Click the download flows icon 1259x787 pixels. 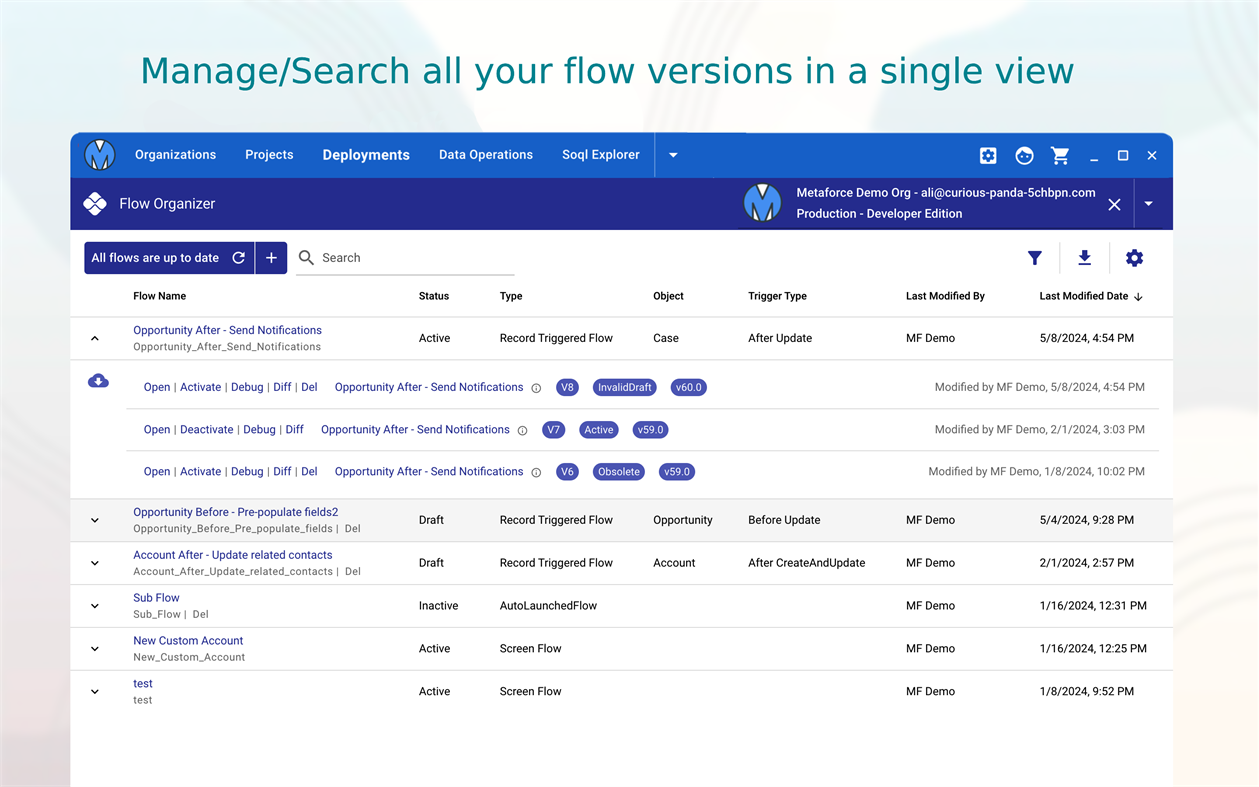tap(1084, 258)
